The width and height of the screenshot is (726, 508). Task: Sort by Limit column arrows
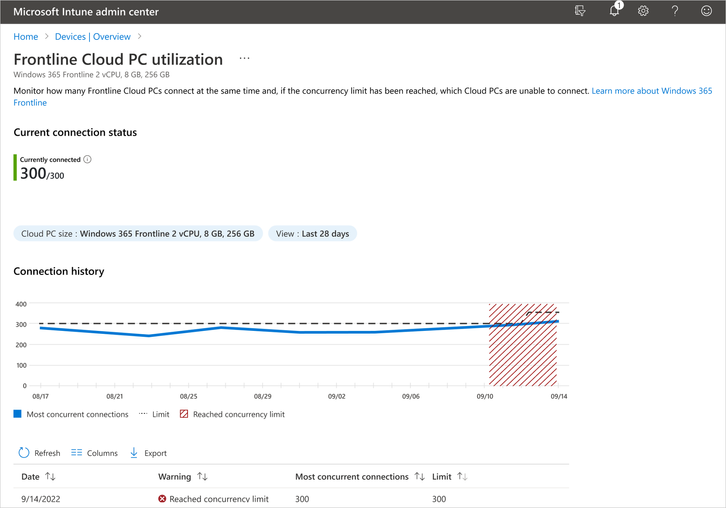(462, 476)
